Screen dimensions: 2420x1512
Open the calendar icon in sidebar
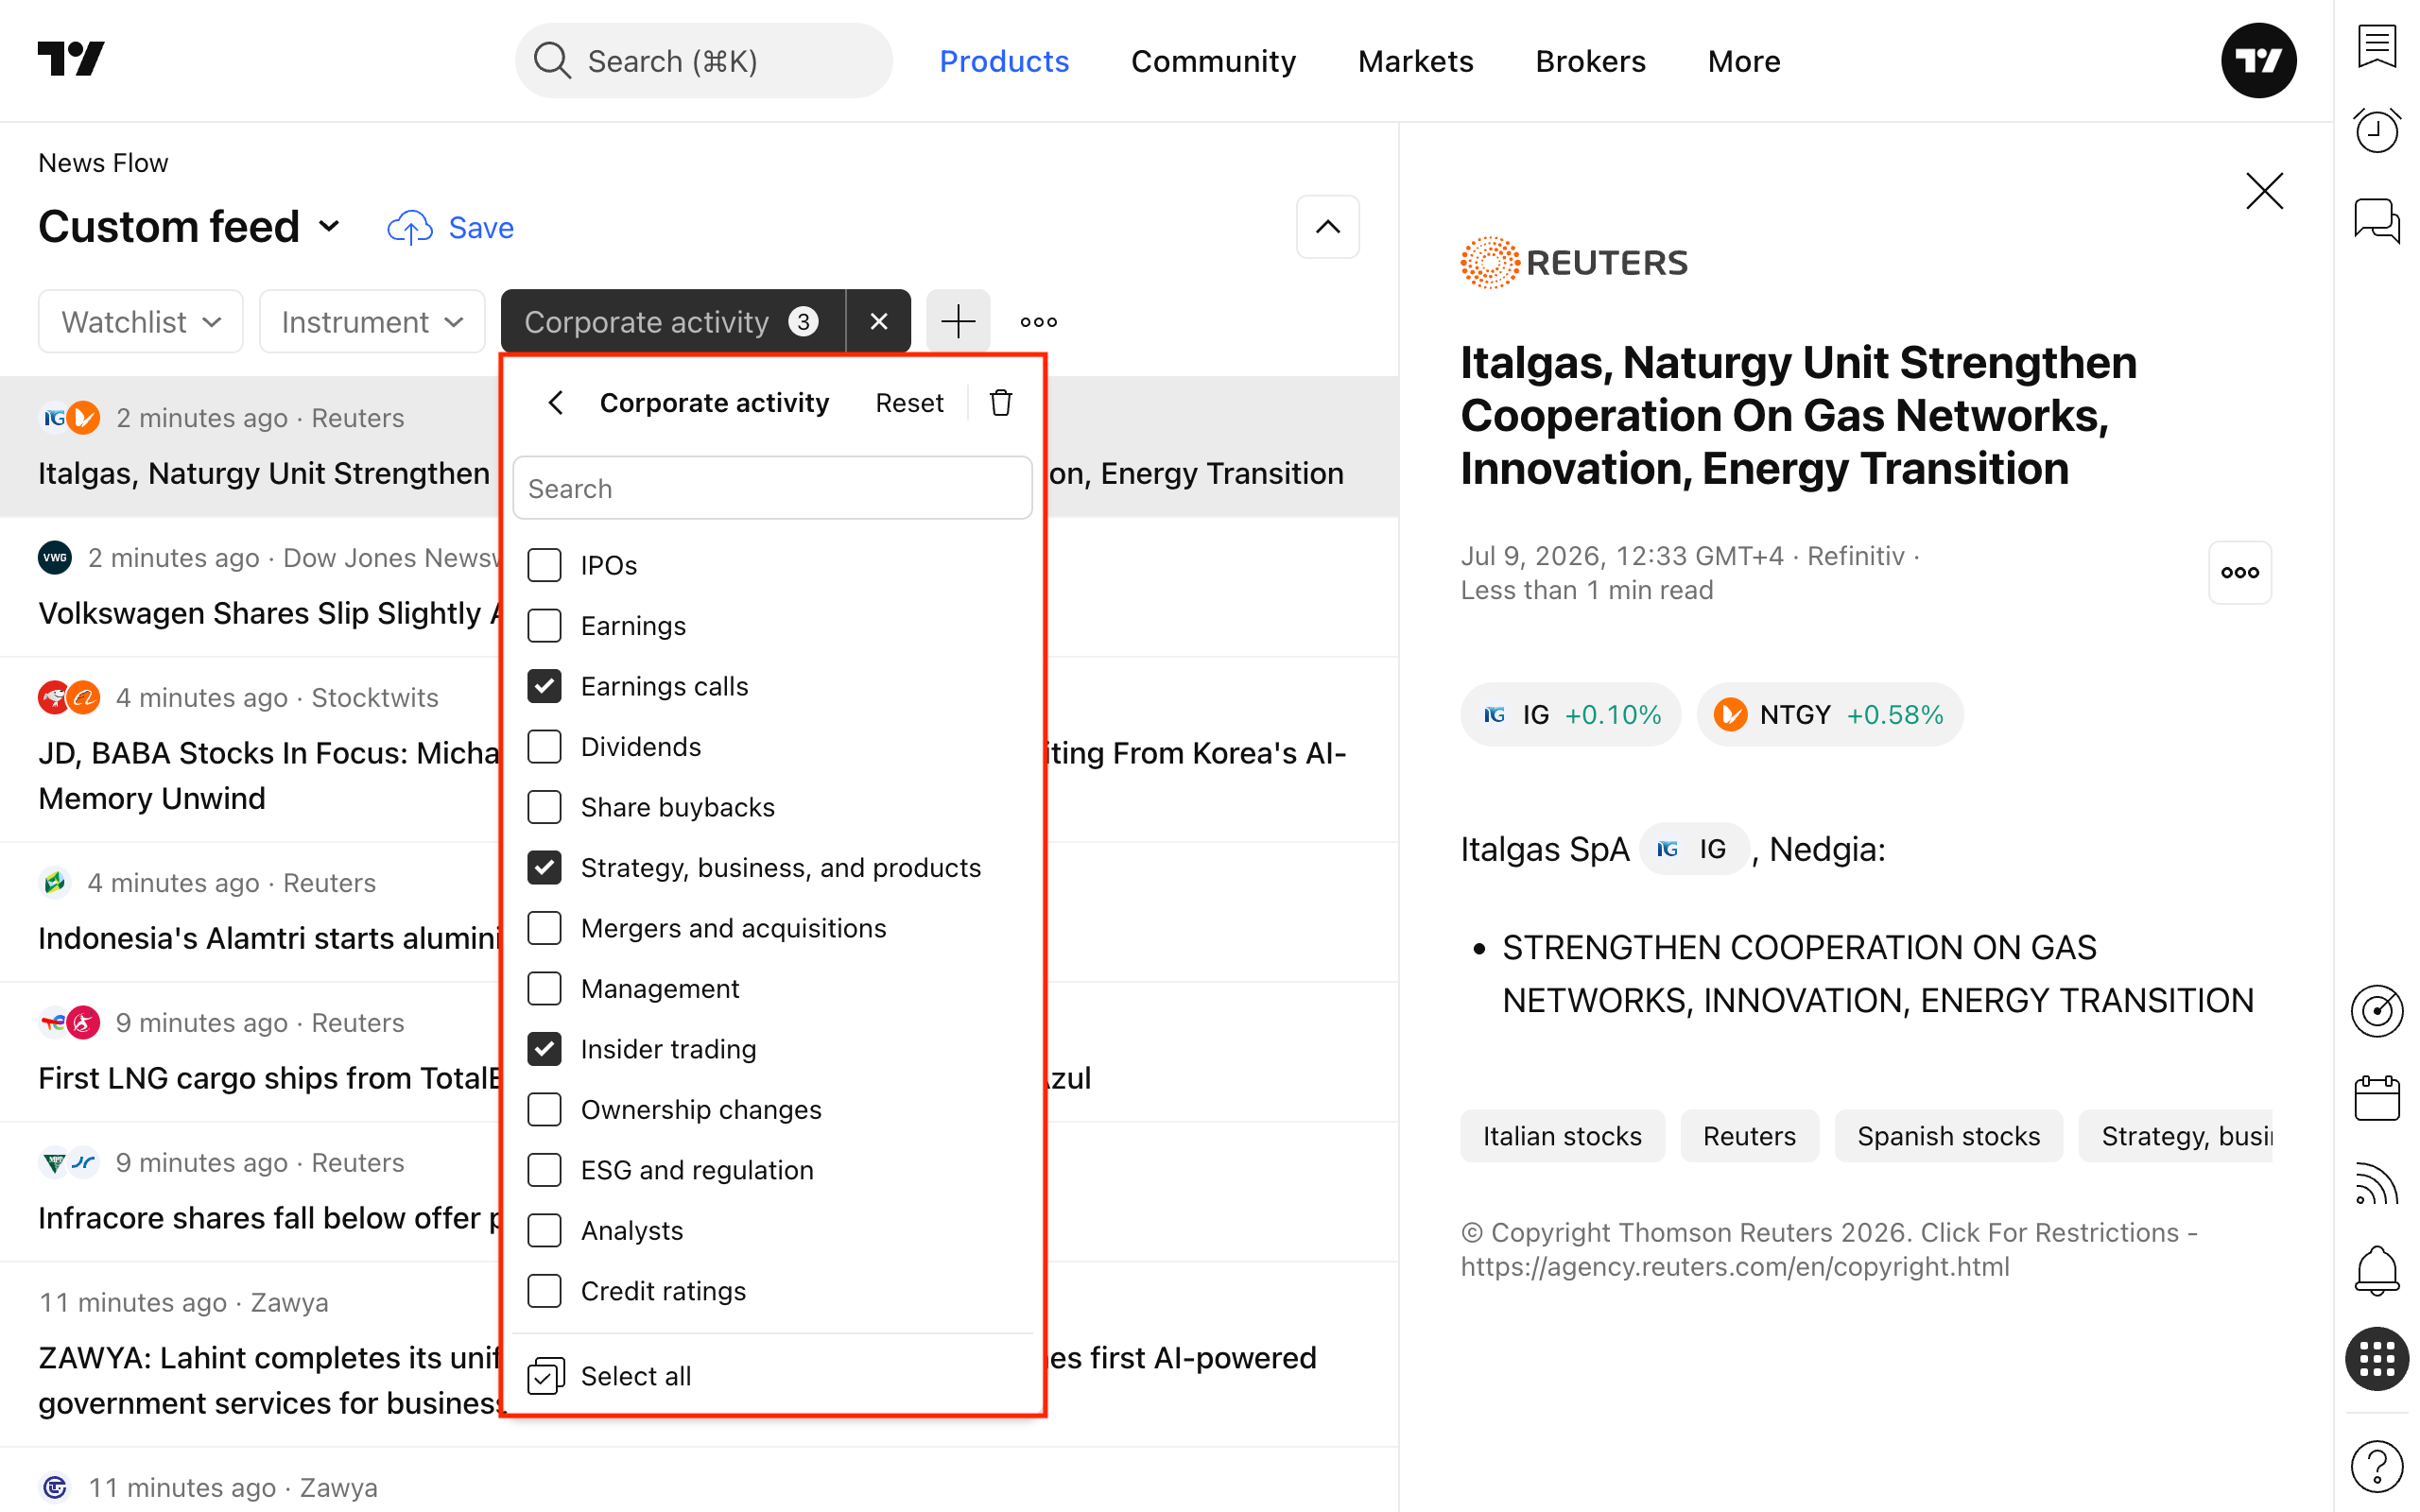pyautogui.click(x=2376, y=1098)
